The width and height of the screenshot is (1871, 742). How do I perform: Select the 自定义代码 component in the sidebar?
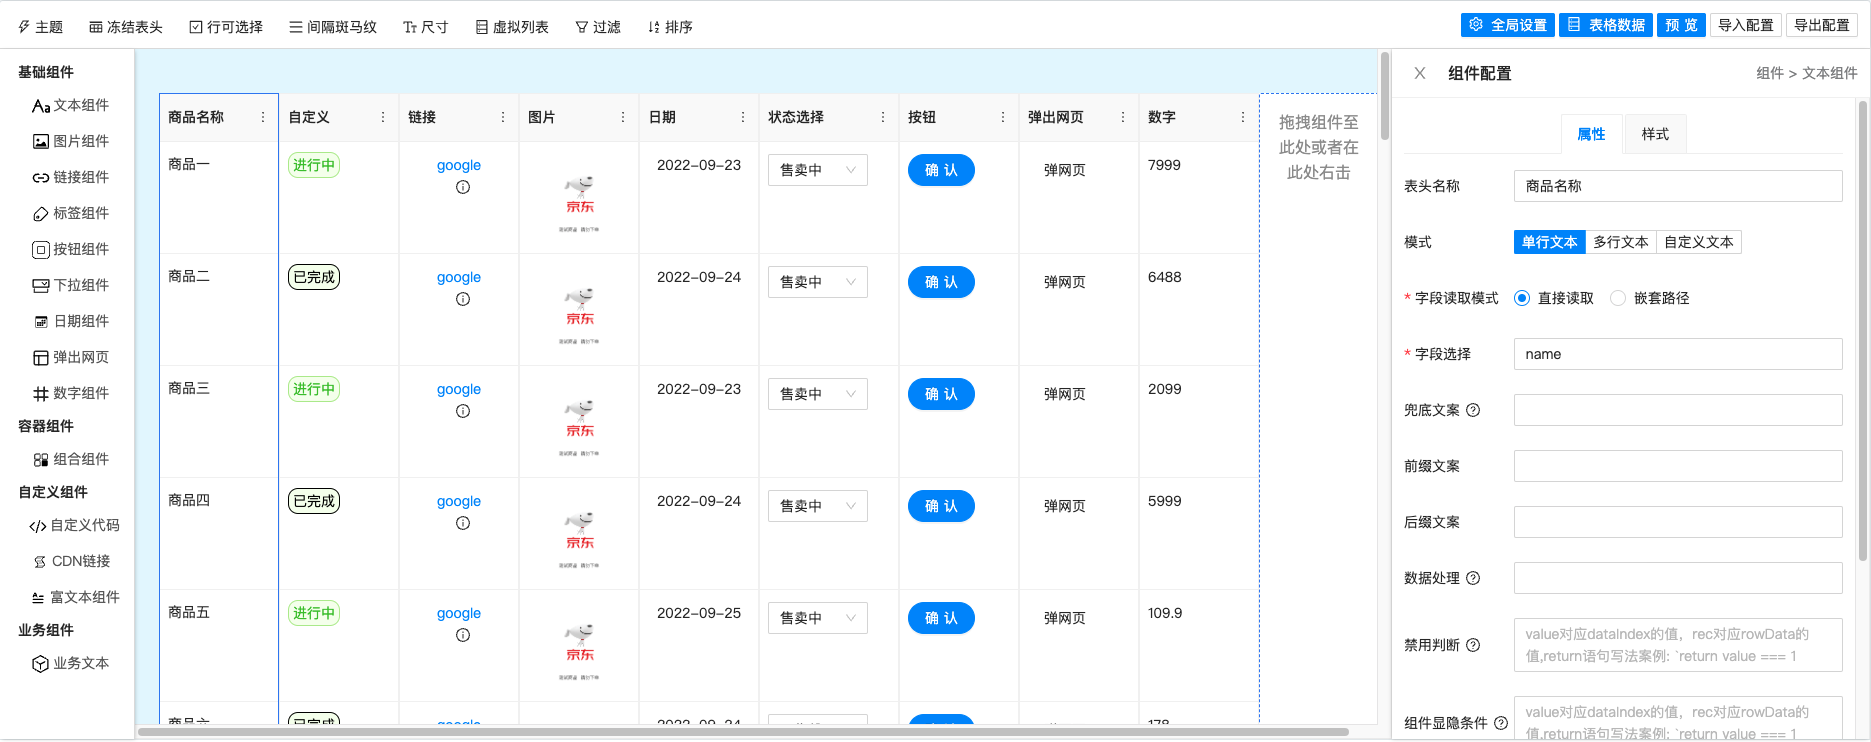(x=74, y=525)
